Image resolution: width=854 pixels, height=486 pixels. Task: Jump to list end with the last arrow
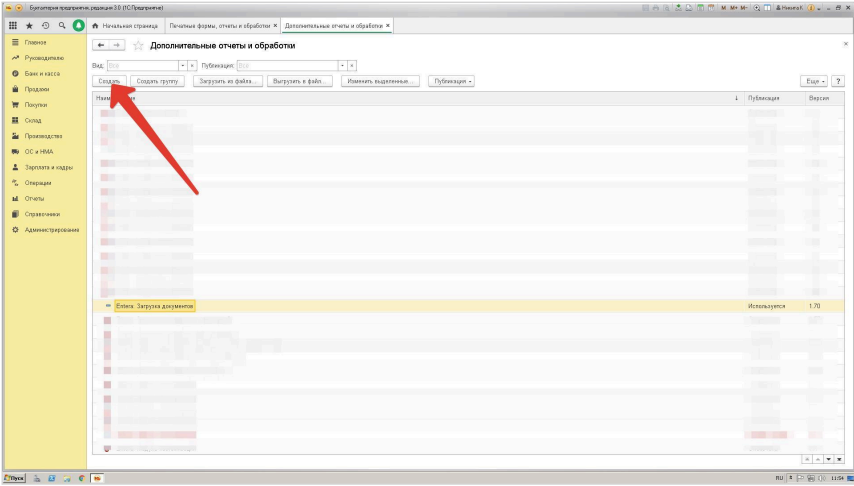click(839, 459)
